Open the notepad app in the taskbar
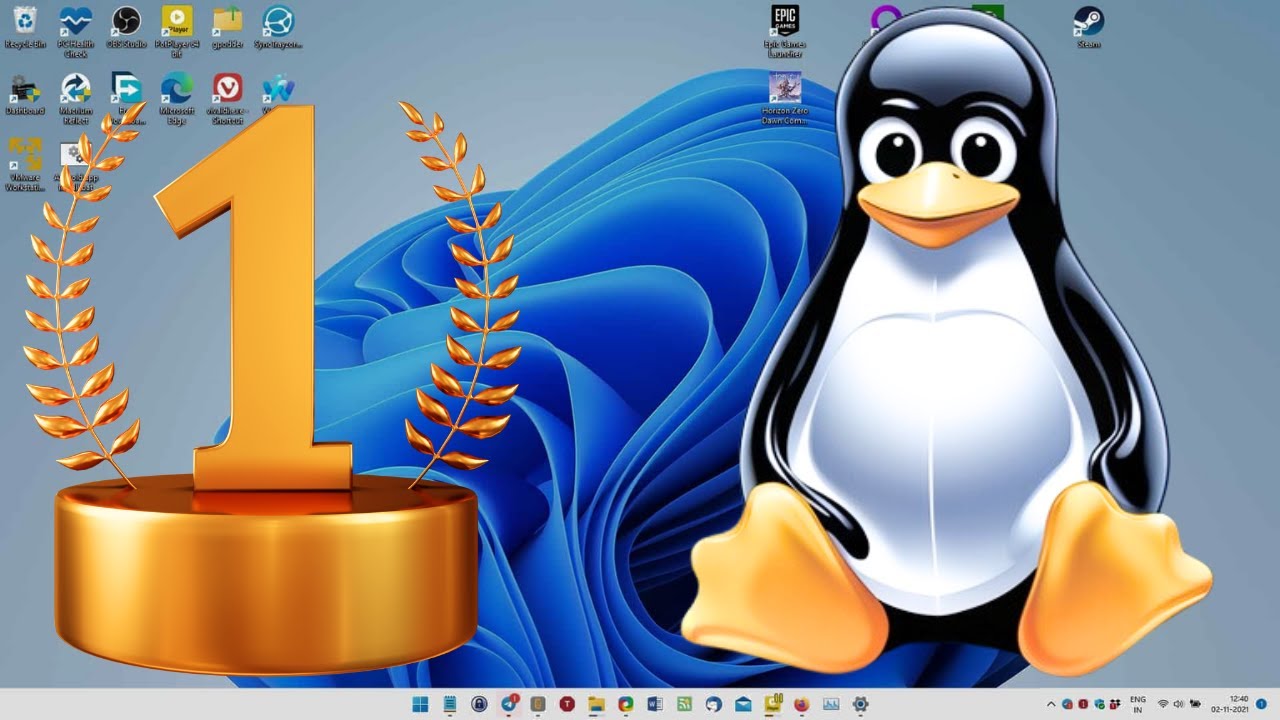 (450, 704)
